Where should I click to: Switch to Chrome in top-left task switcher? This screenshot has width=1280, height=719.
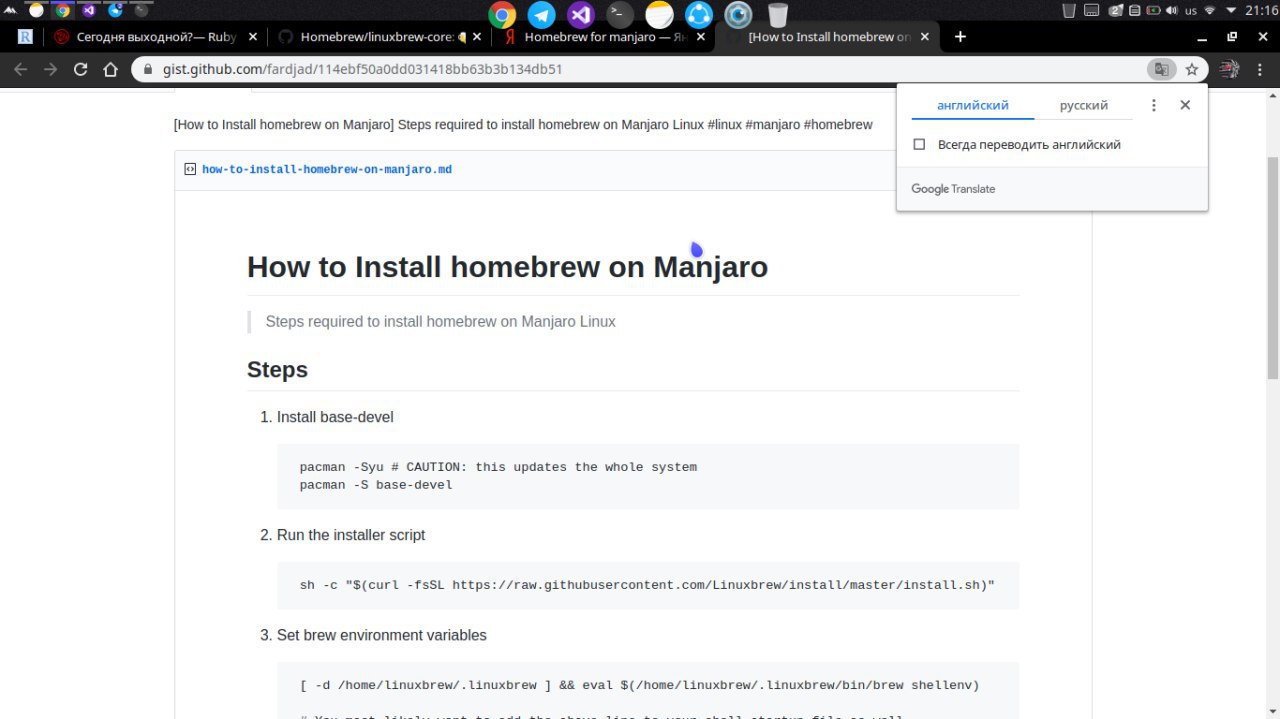coord(62,11)
